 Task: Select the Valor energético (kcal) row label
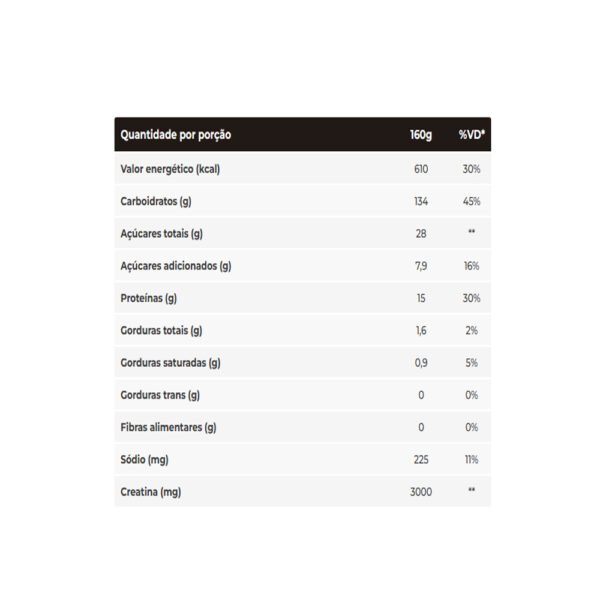[x=170, y=169]
